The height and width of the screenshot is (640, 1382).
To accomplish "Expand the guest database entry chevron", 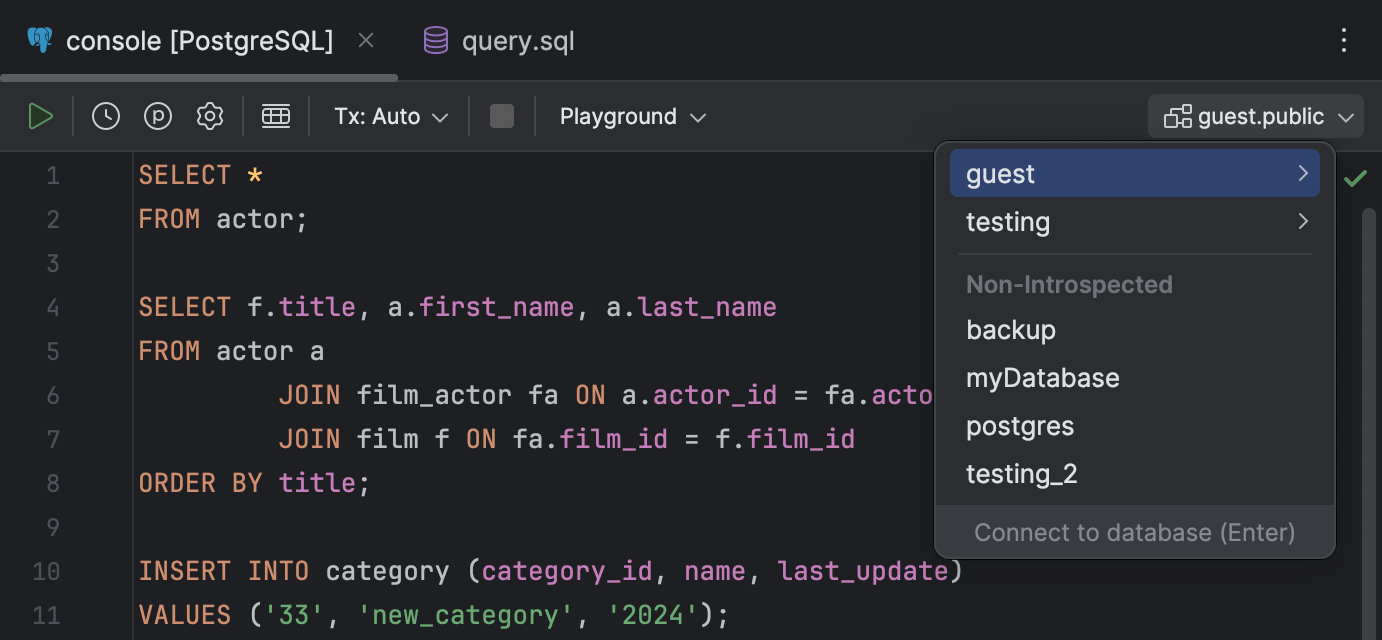I will point(1303,173).
